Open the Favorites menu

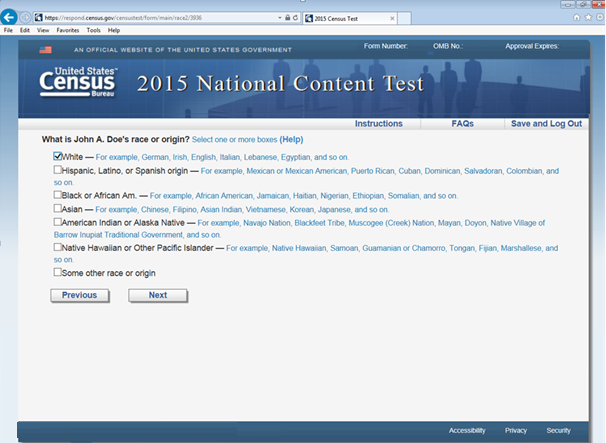tap(68, 30)
